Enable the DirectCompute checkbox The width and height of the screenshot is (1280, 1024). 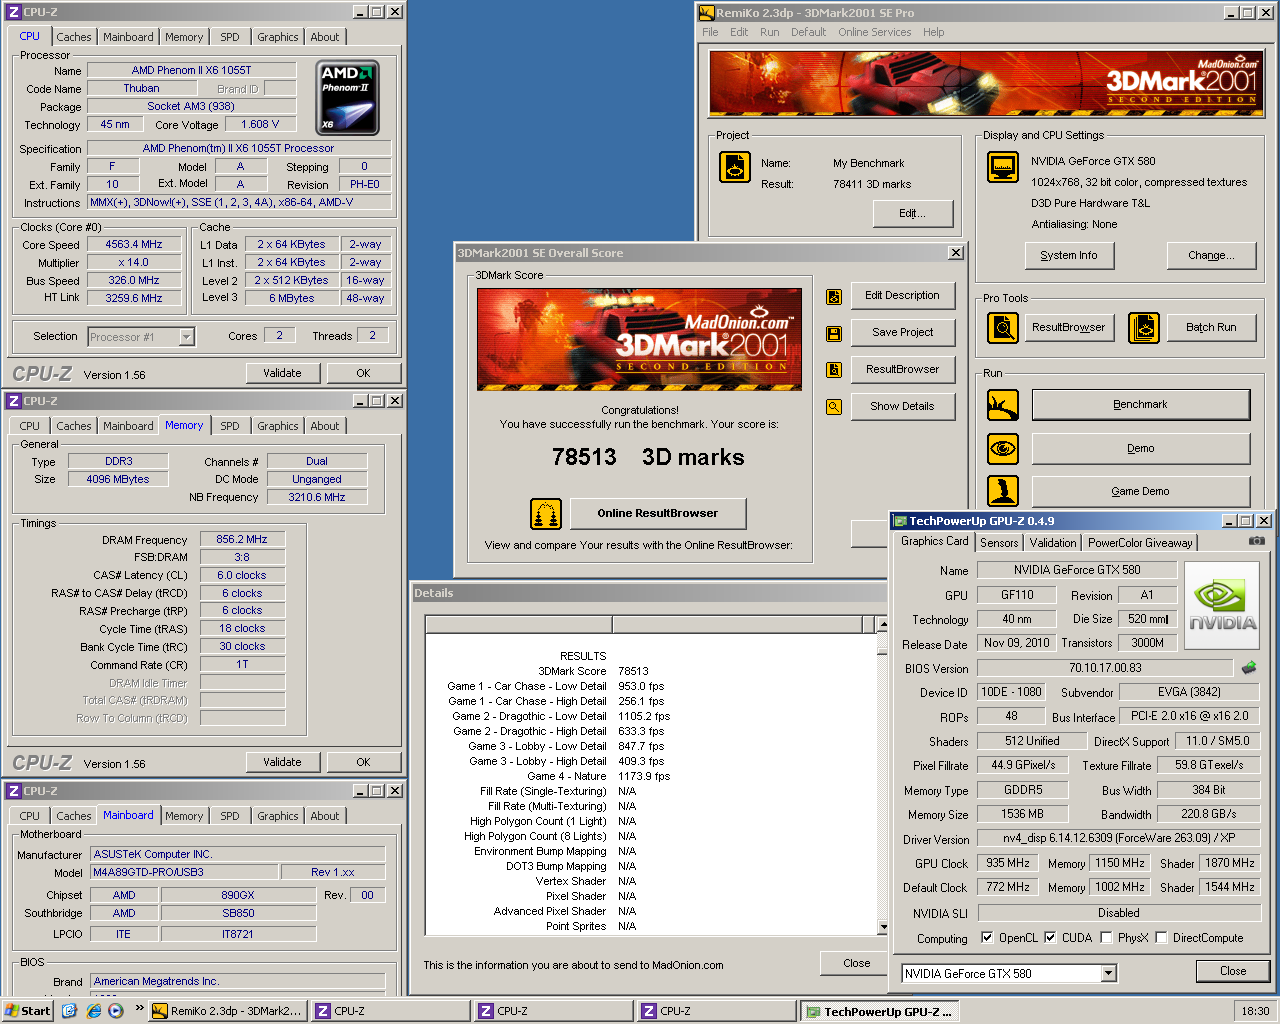click(x=1161, y=938)
